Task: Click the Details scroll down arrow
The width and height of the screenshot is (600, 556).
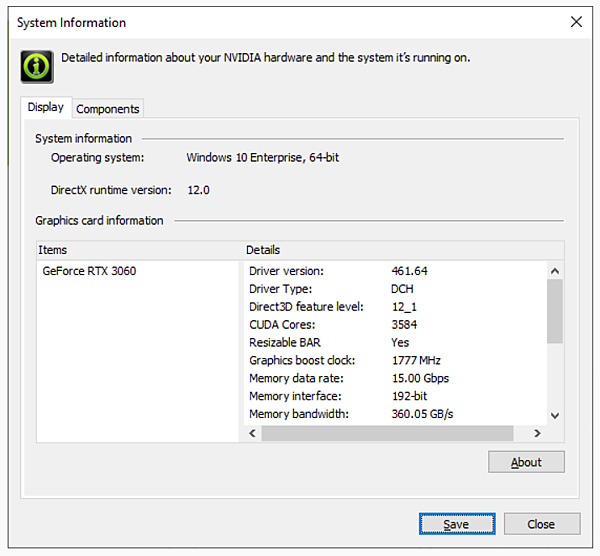Action: (555, 416)
